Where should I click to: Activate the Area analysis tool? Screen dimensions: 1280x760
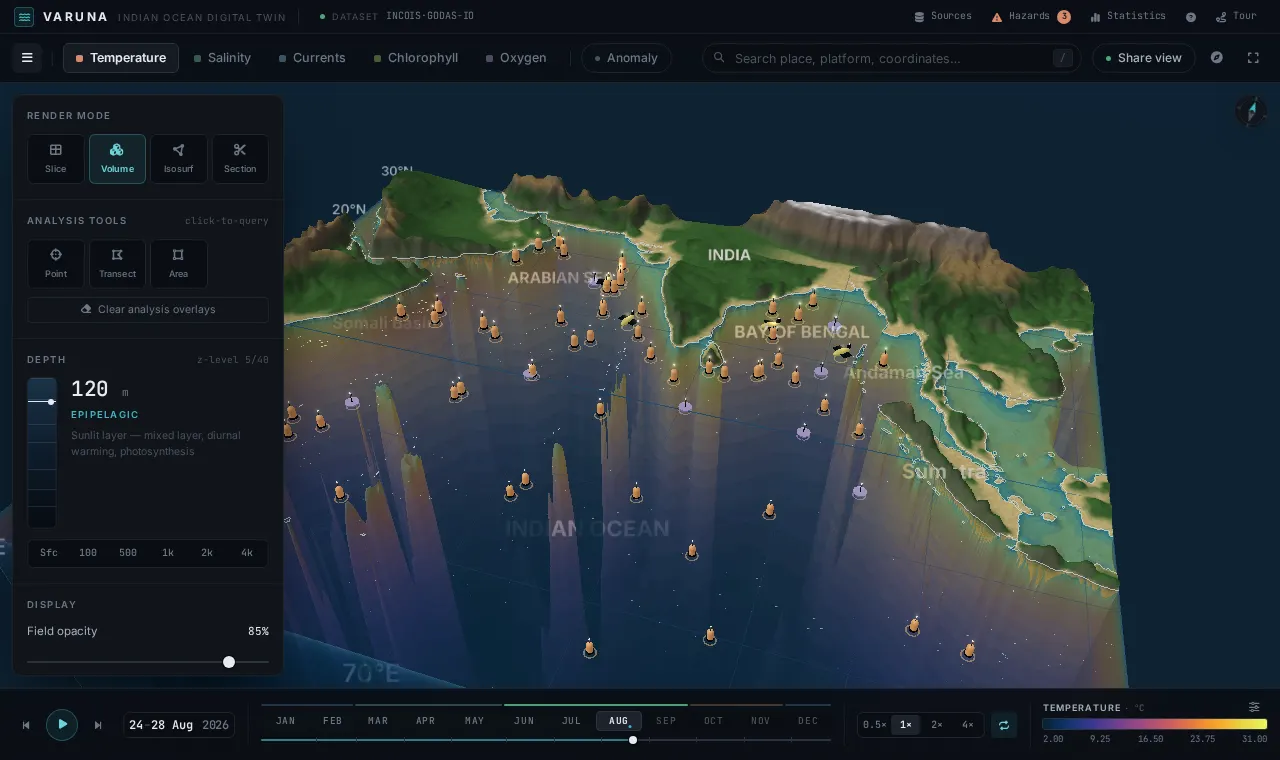tap(178, 264)
